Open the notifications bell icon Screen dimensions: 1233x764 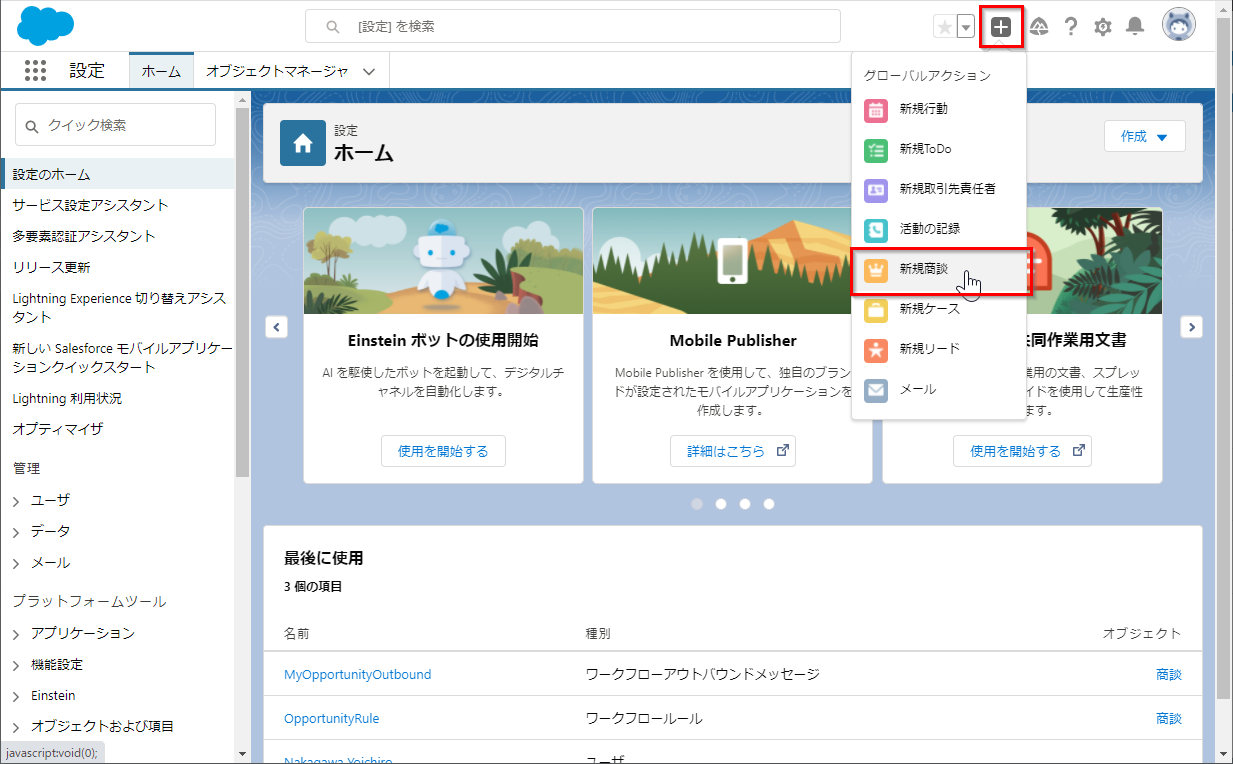1135,27
